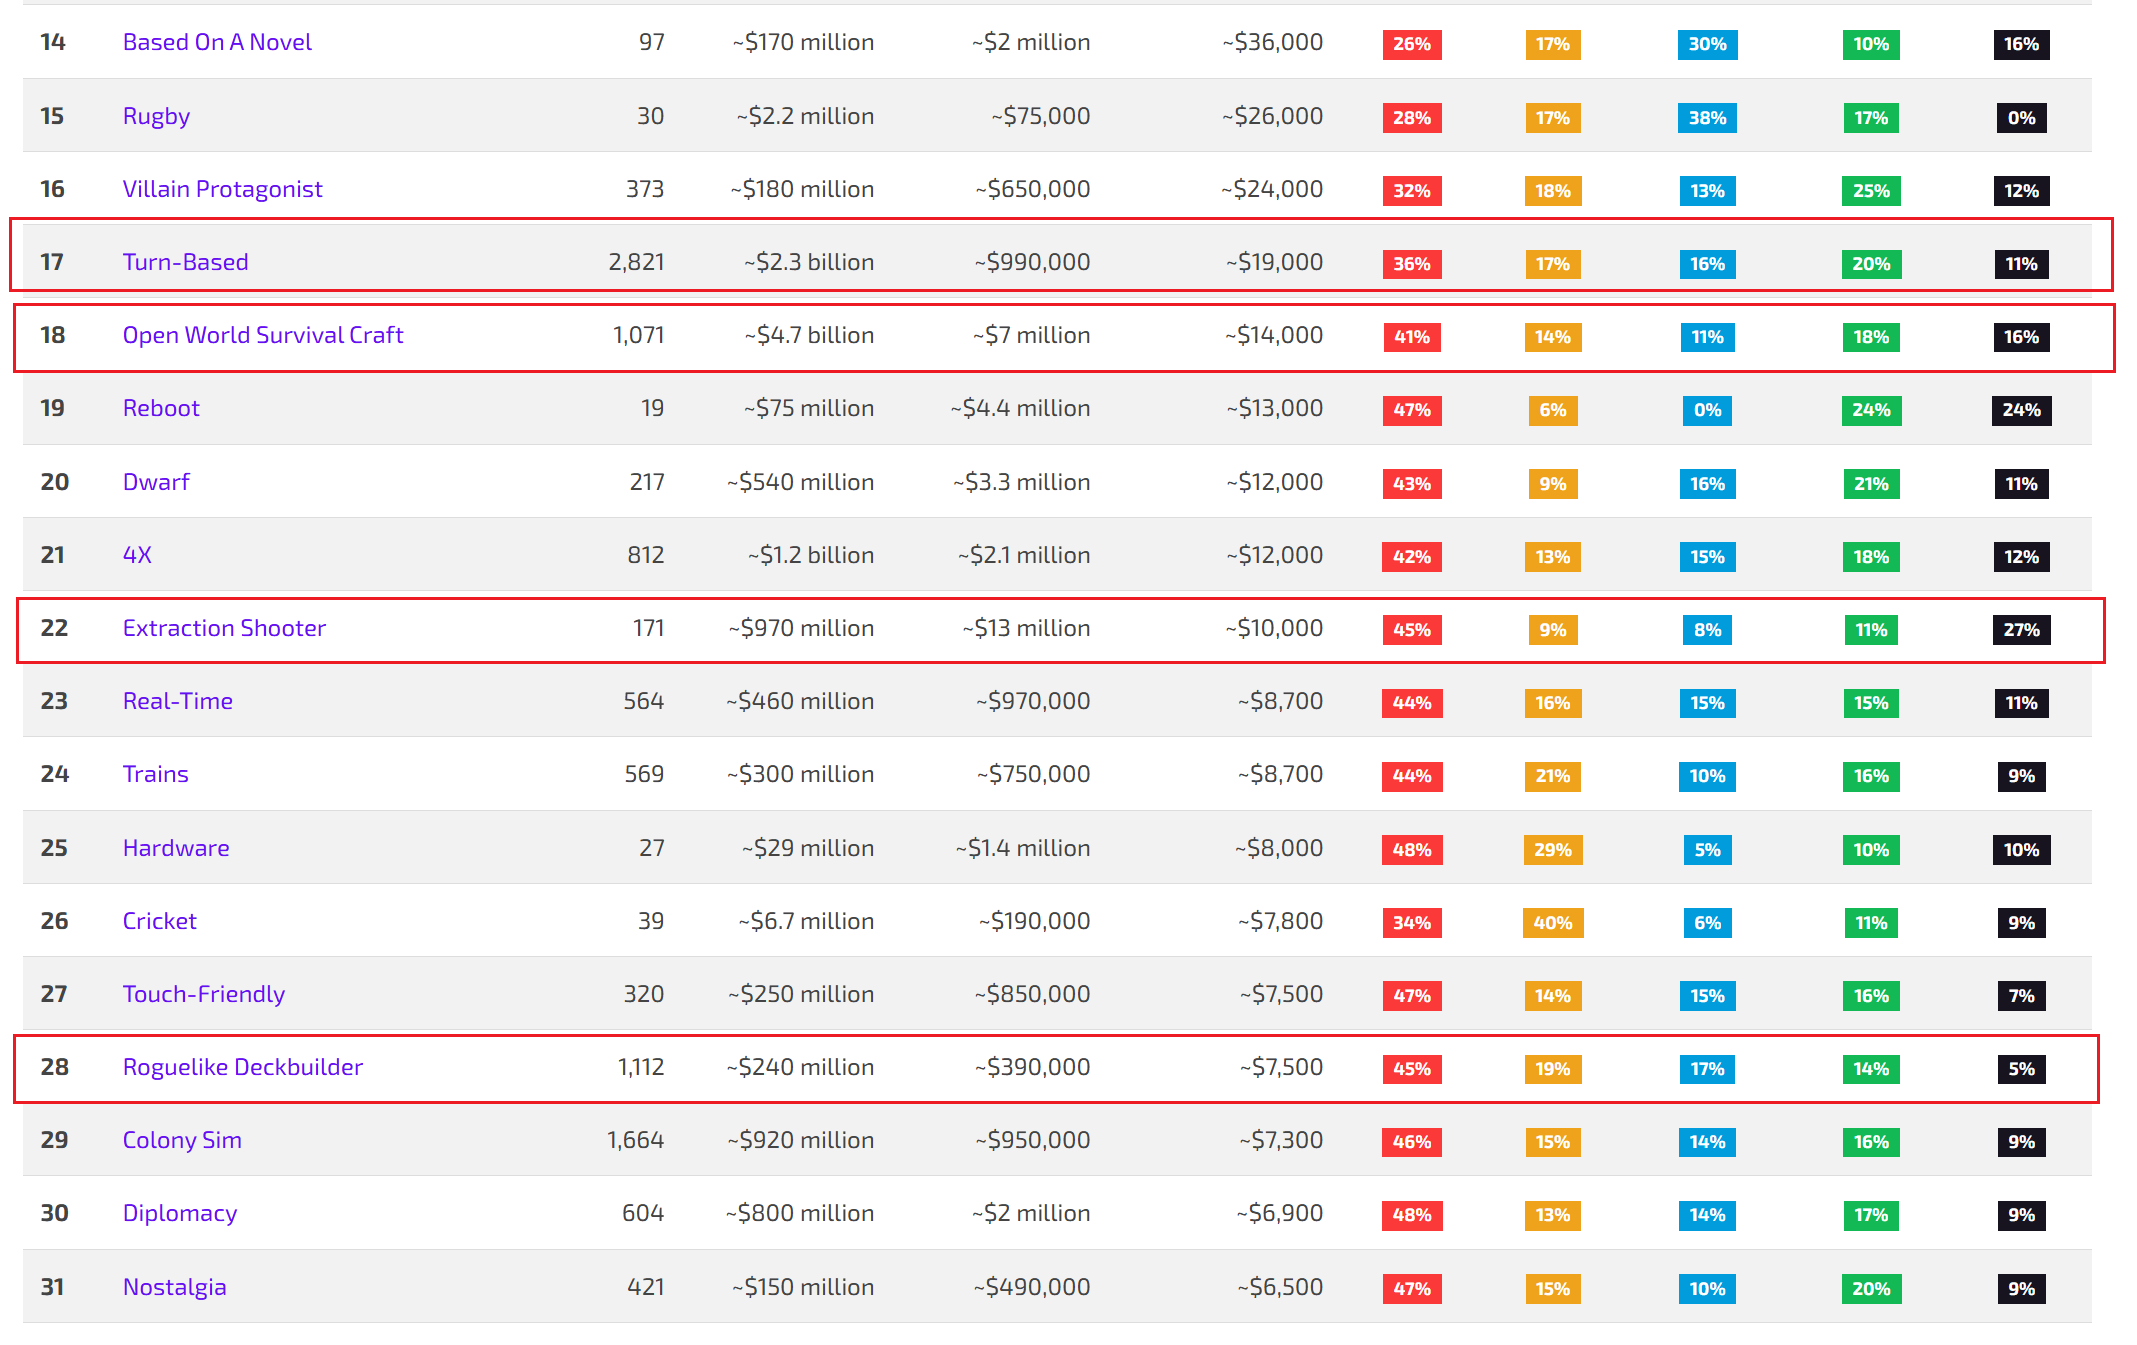Open the Extraction Shooter tag
The width and height of the screenshot is (2137, 1345).
(224, 628)
